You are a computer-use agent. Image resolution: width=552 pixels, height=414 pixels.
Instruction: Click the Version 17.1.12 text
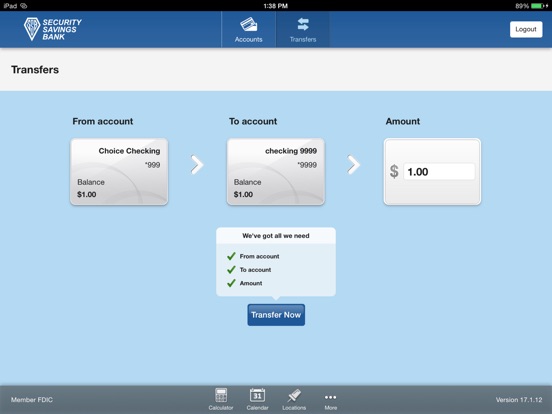coord(519,400)
